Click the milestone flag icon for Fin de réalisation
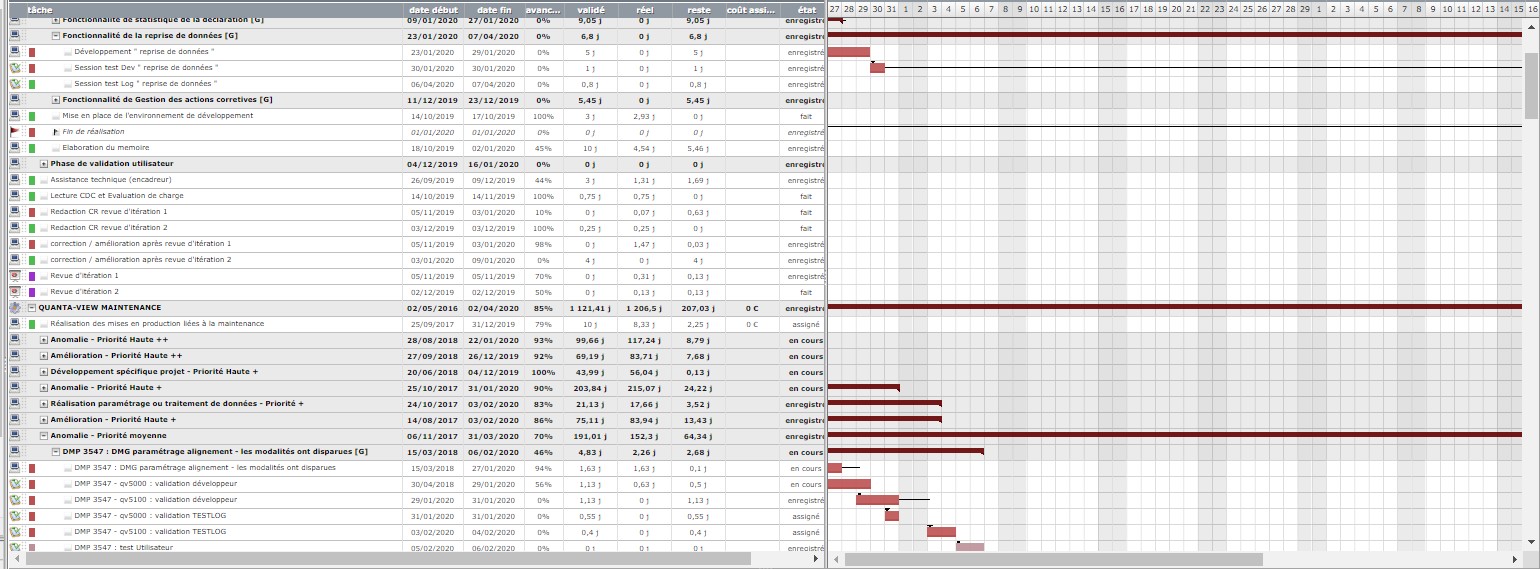Viewport: 1540px width, 569px height. pyautogui.click(x=15, y=132)
